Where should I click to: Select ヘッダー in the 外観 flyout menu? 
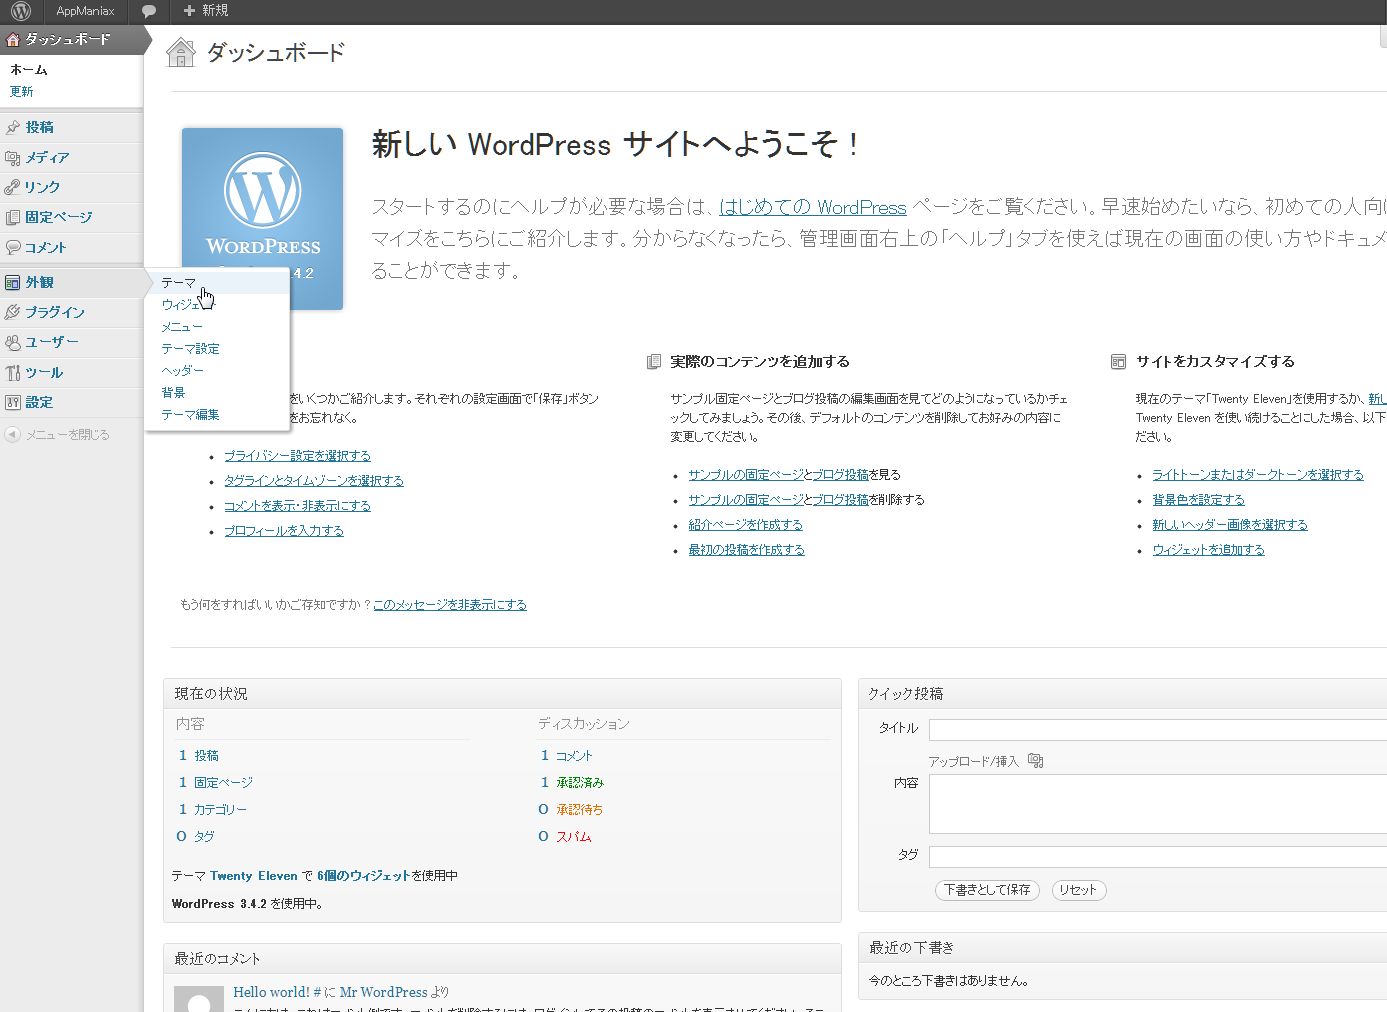pos(182,371)
